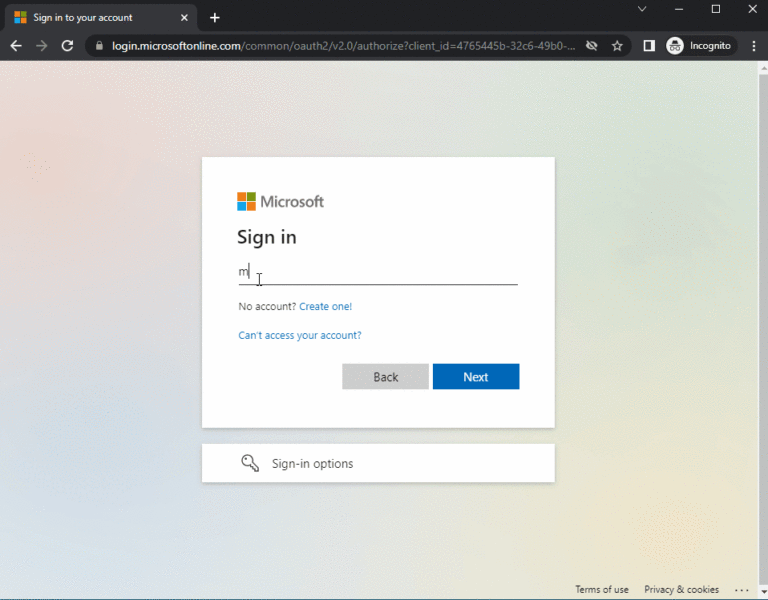Open a new tab with the plus button
The height and width of the screenshot is (600, 768).
tap(215, 17)
